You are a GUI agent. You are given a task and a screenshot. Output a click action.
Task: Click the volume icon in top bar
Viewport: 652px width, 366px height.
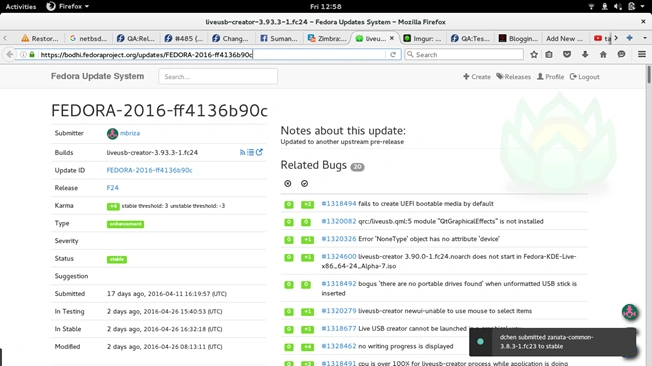click(617, 6)
